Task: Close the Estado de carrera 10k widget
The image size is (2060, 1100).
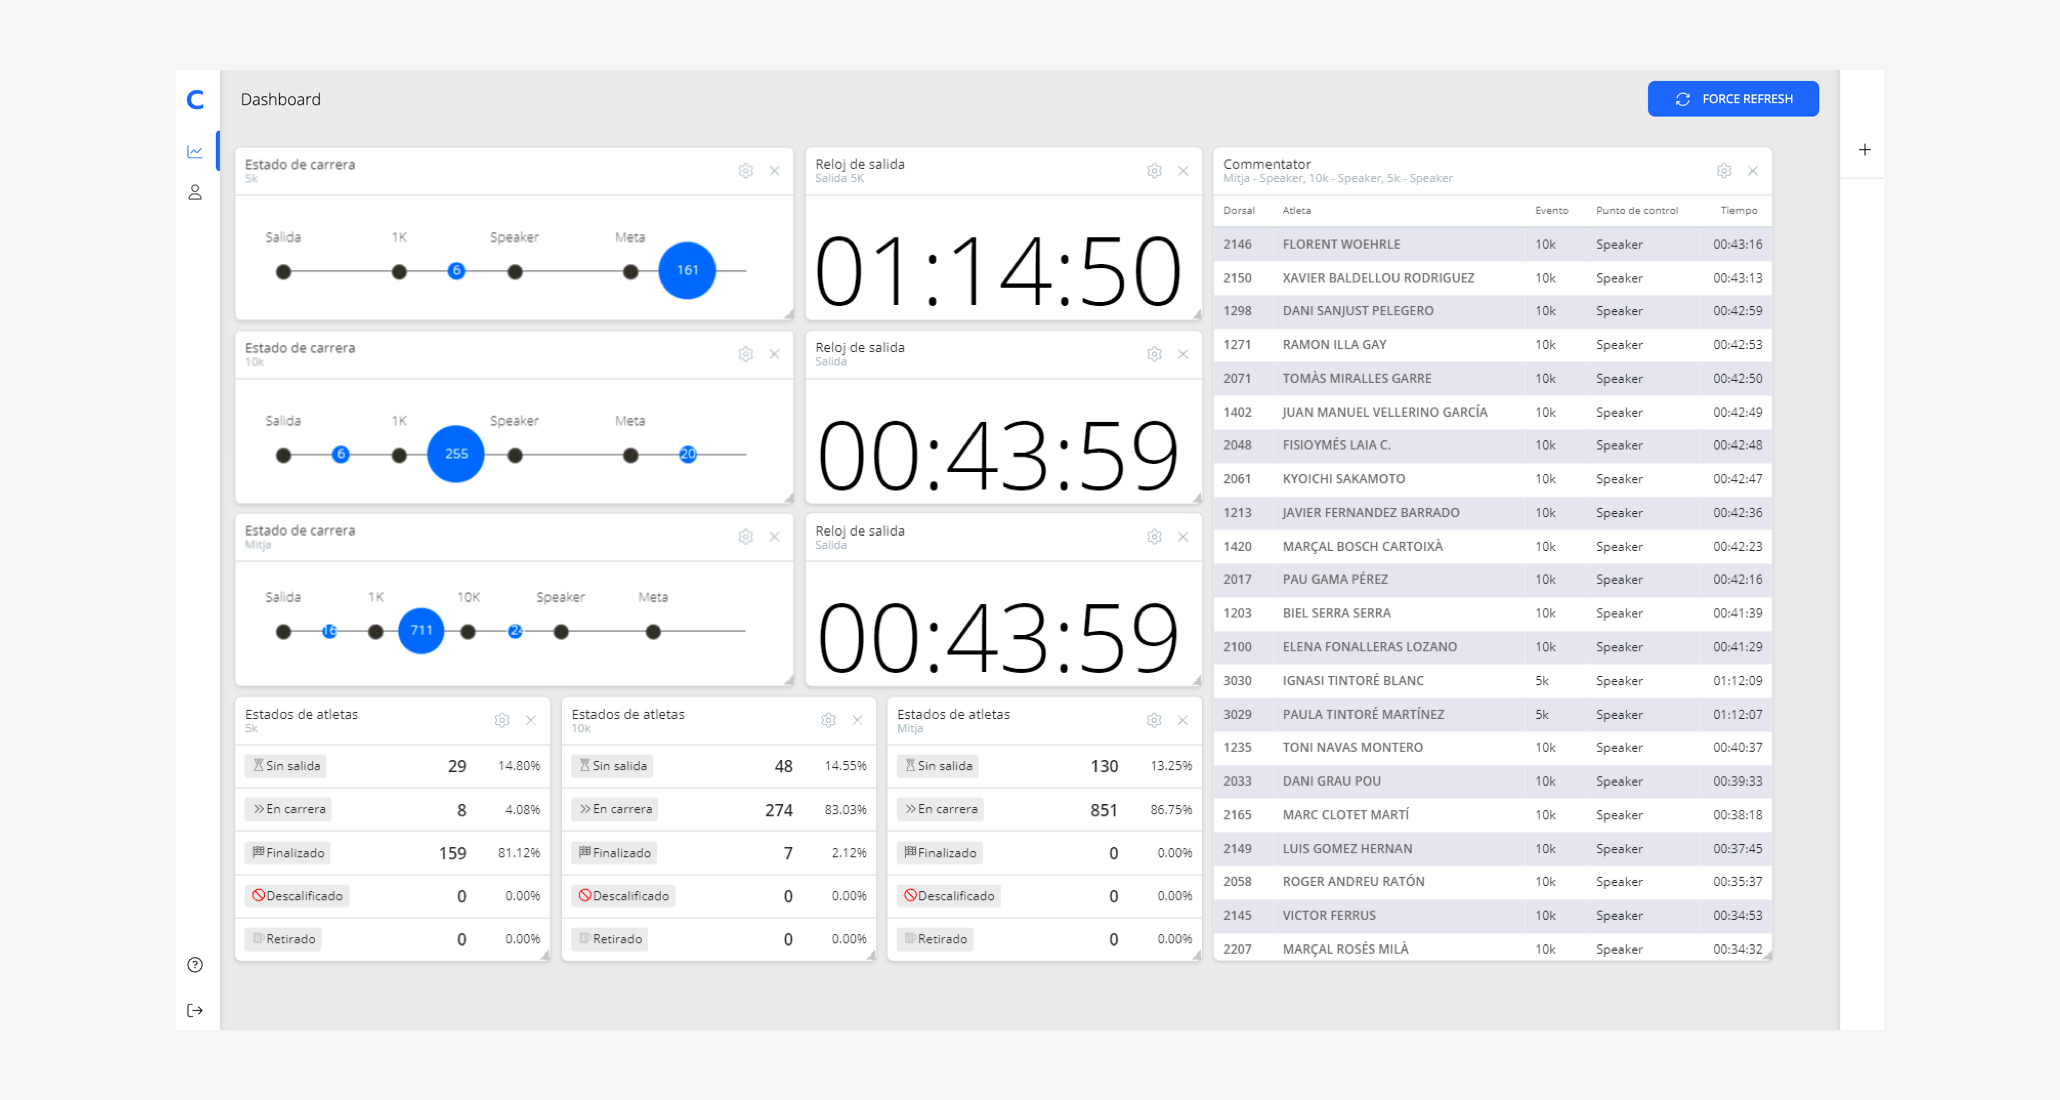Action: [x=774, y=354]
